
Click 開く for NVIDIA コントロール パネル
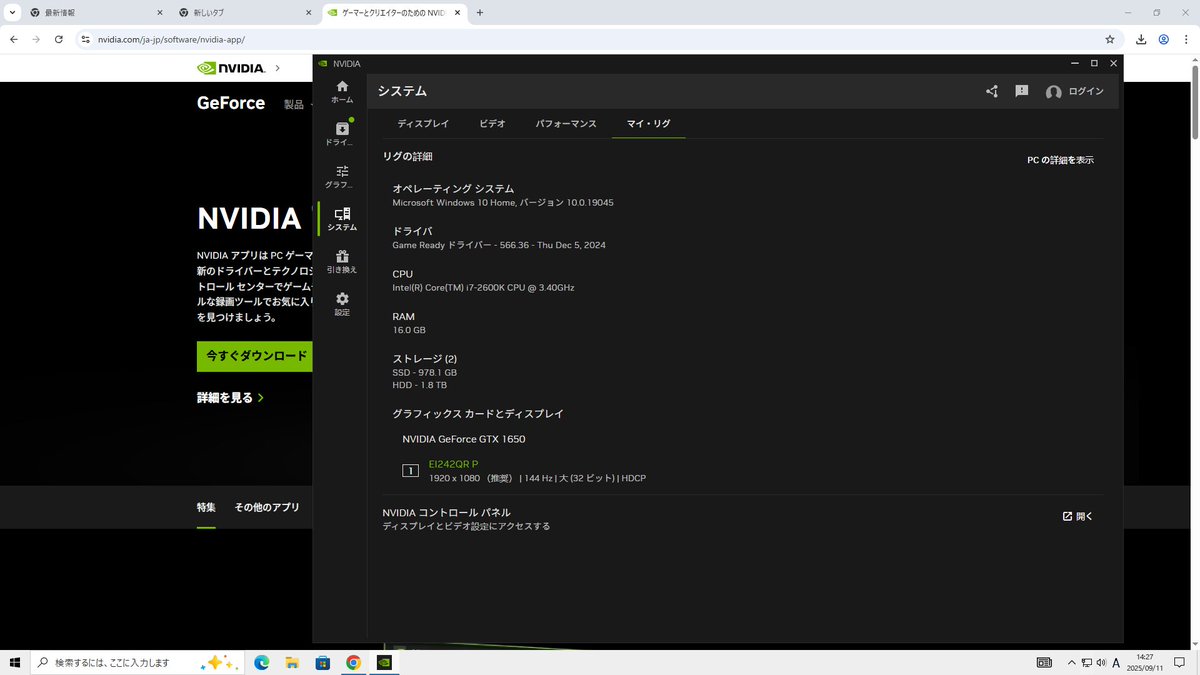[x=1078, y=517]
